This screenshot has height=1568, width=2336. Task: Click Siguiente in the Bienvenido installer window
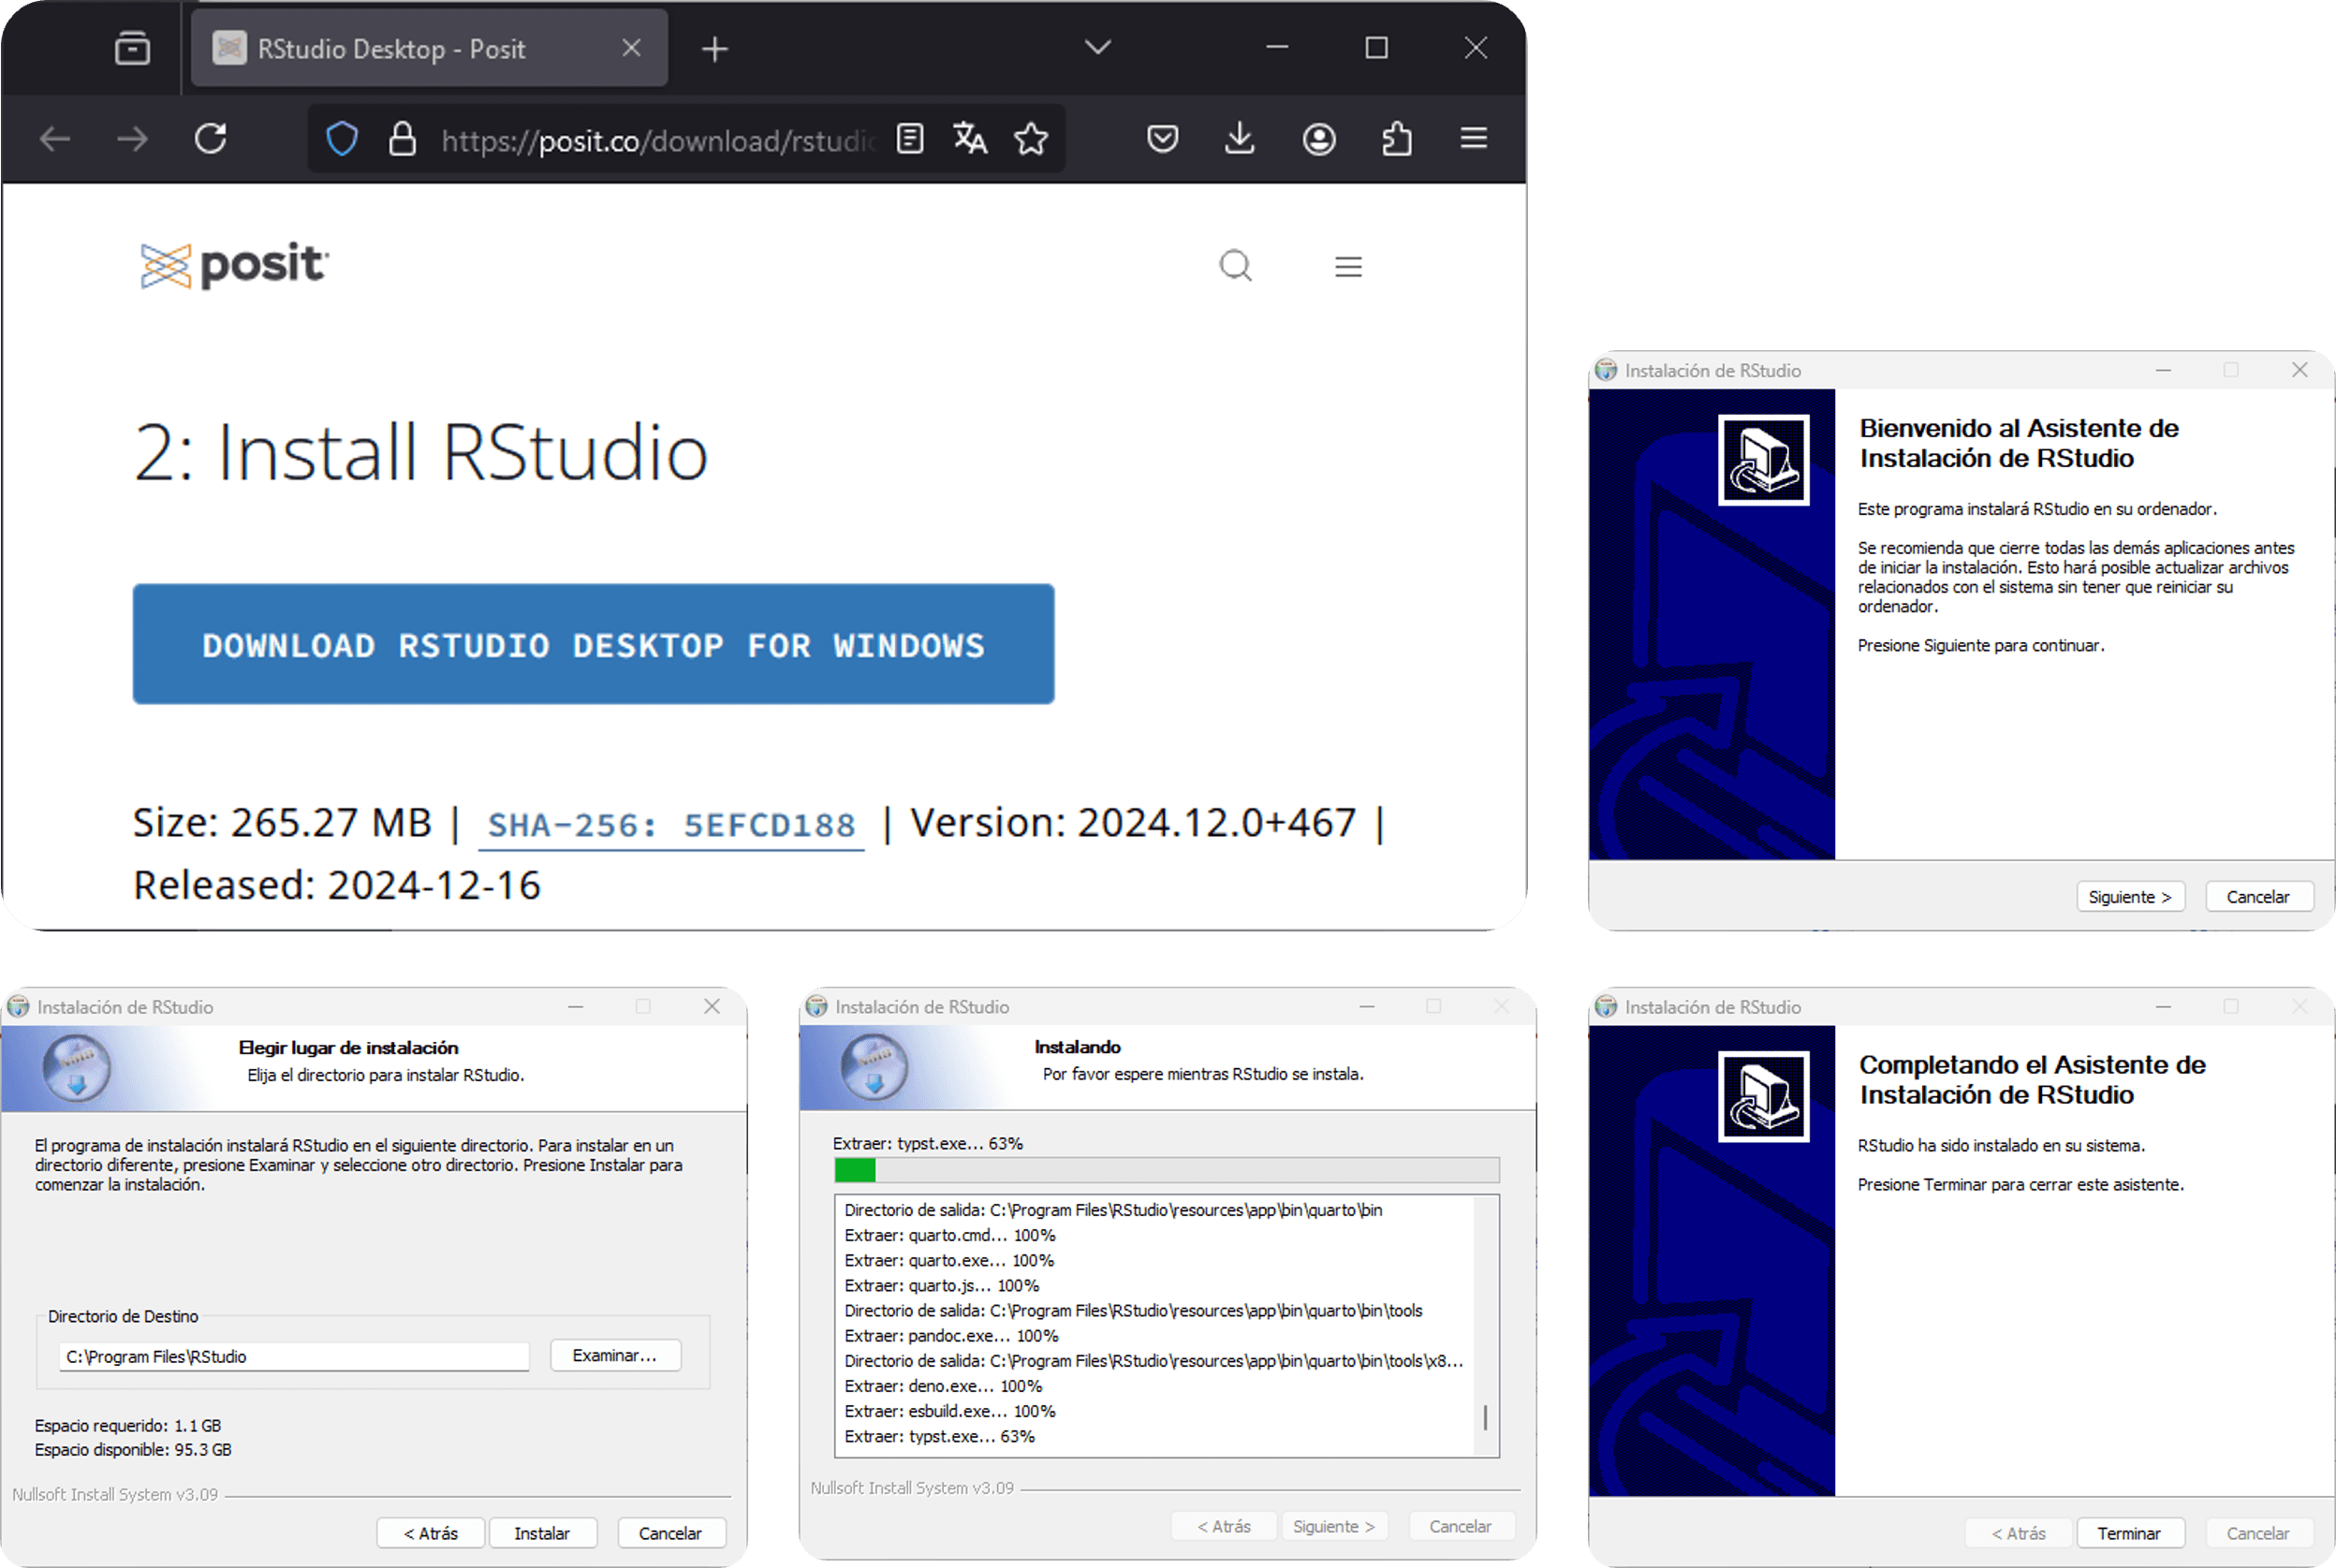coord(2130,897)
